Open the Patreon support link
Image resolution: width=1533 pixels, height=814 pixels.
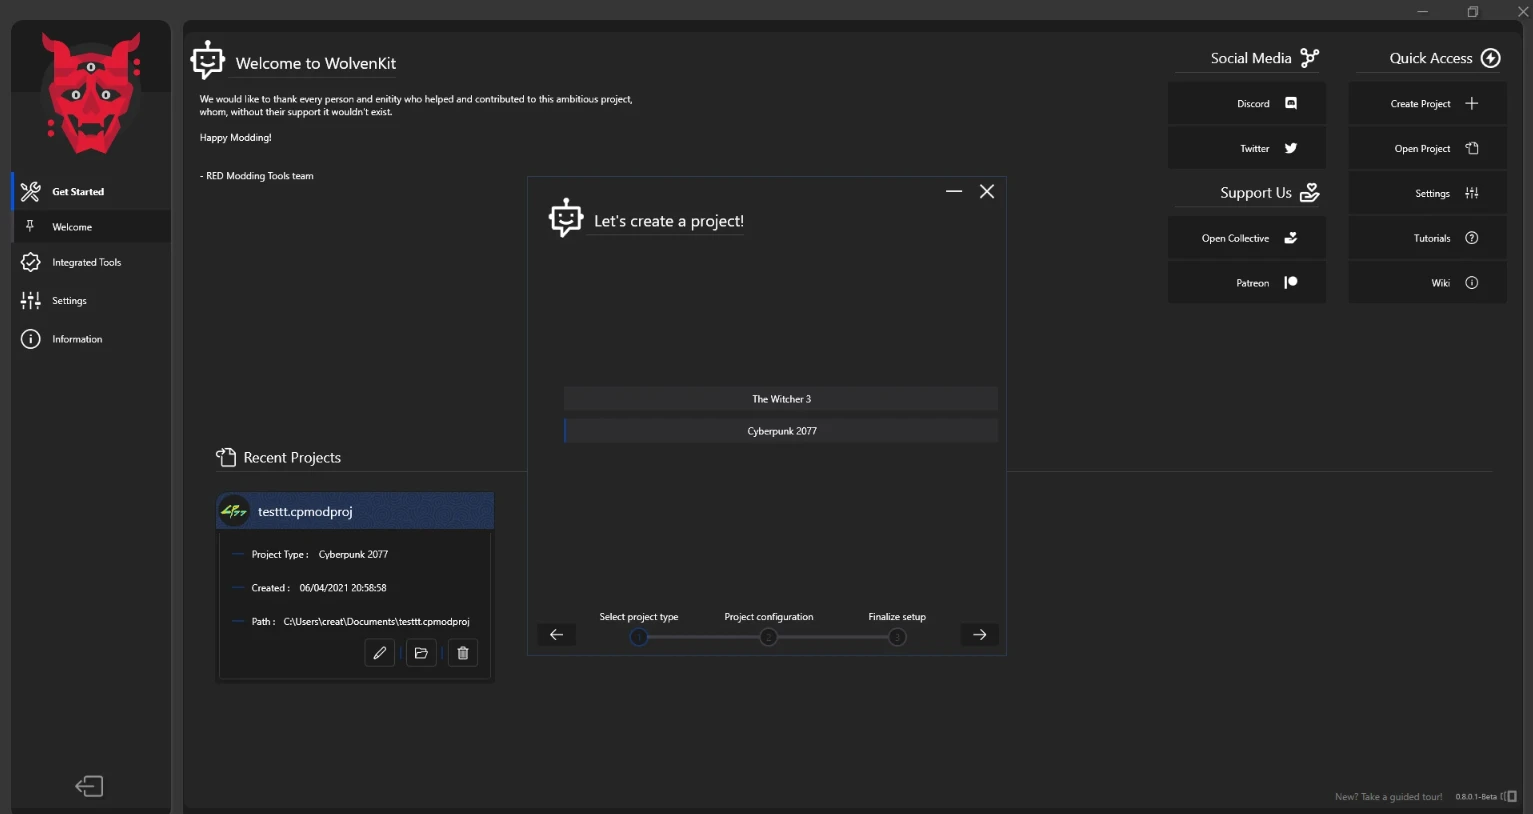[1246, 283]
